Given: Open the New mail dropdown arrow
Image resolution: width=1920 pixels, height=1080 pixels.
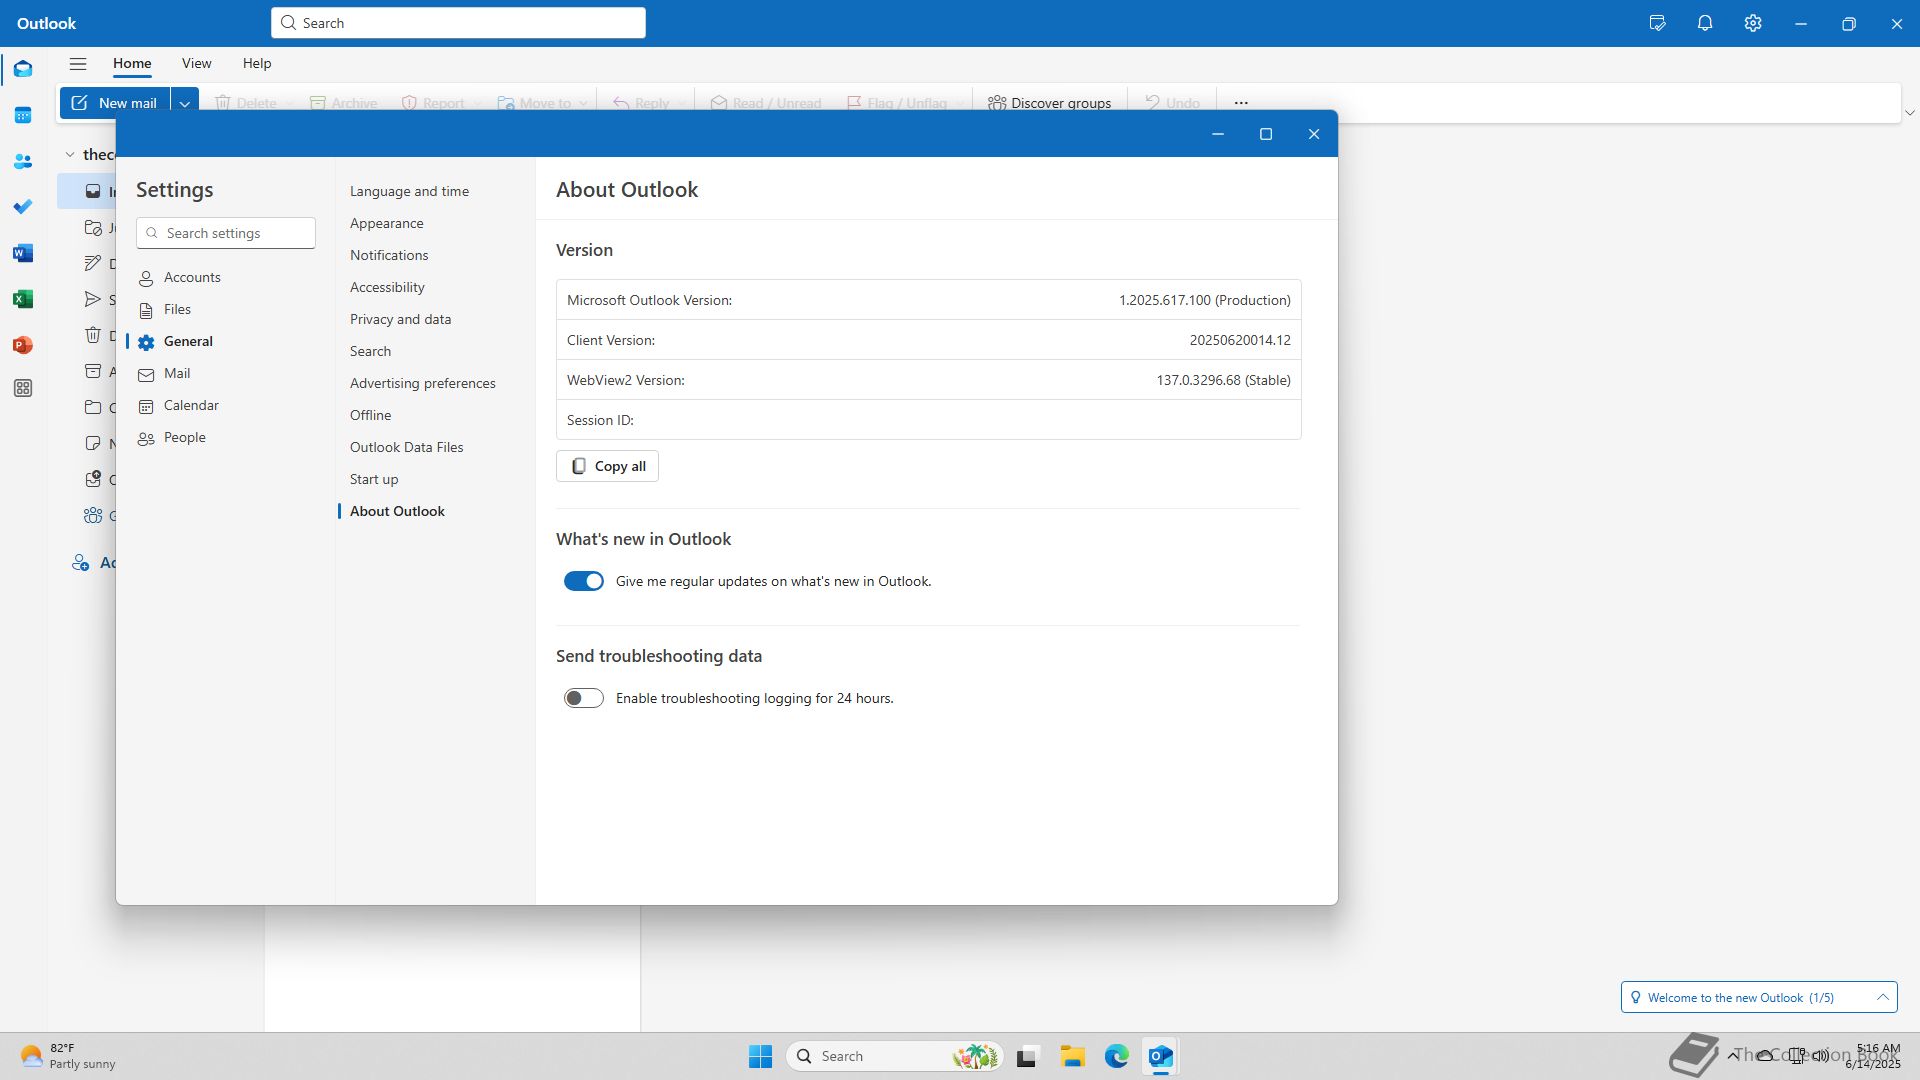Looking at the screenshot, I should [x=184, y=103].
